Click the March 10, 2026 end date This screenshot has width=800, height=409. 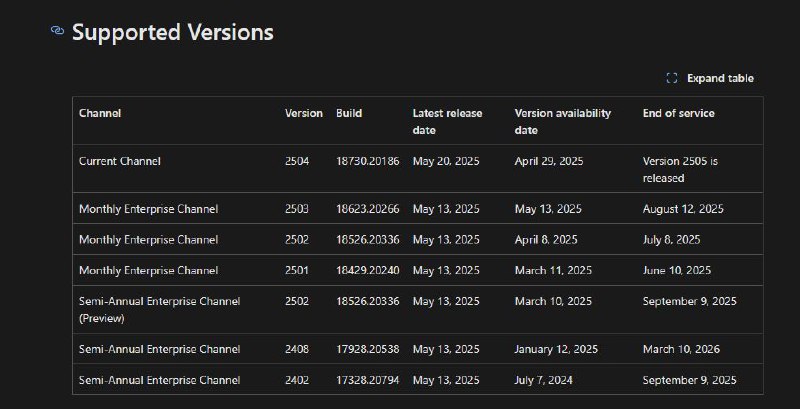681,349
